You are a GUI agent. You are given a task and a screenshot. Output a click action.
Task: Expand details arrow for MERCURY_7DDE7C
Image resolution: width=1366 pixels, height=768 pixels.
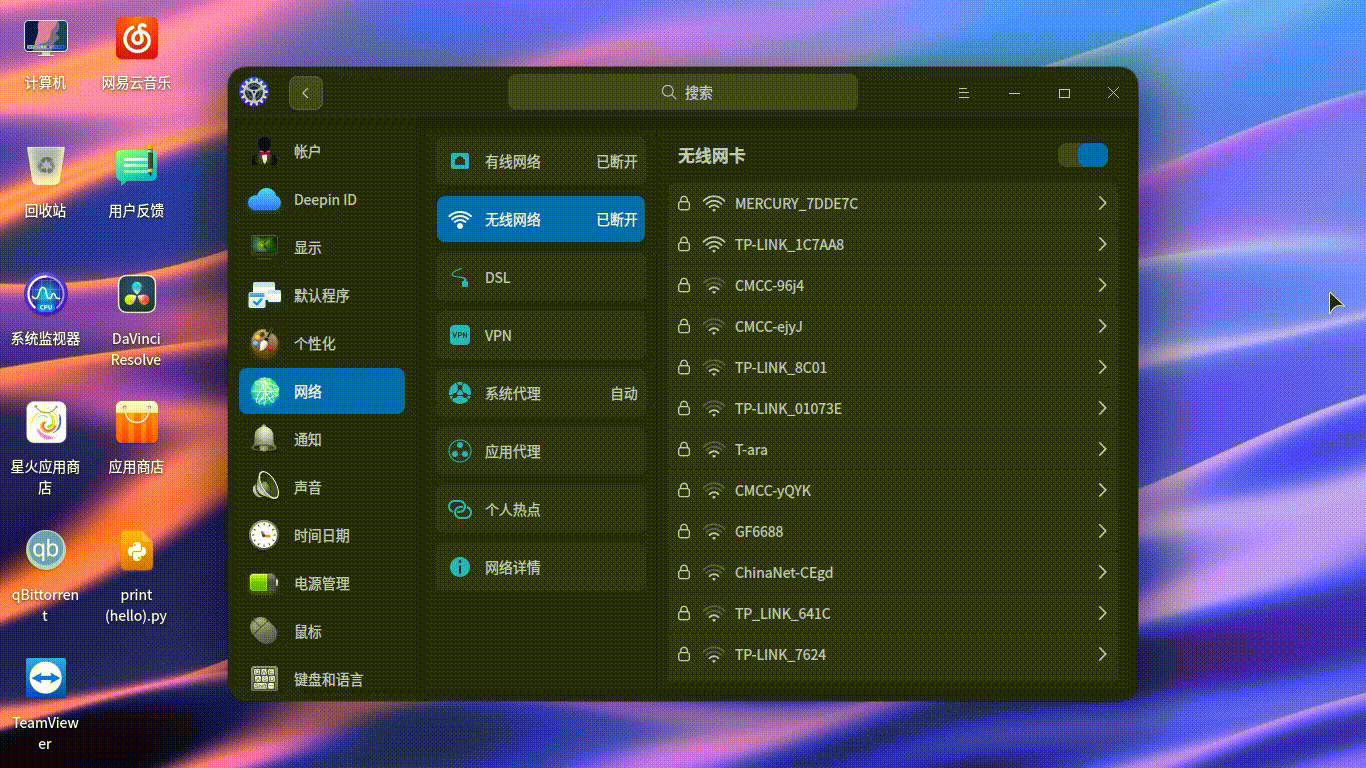click(x=1102, y=204)
